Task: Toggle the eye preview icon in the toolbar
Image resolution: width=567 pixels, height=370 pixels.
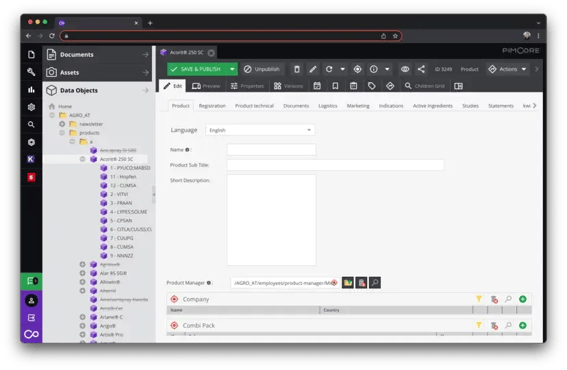Action: tap(405, 69)
